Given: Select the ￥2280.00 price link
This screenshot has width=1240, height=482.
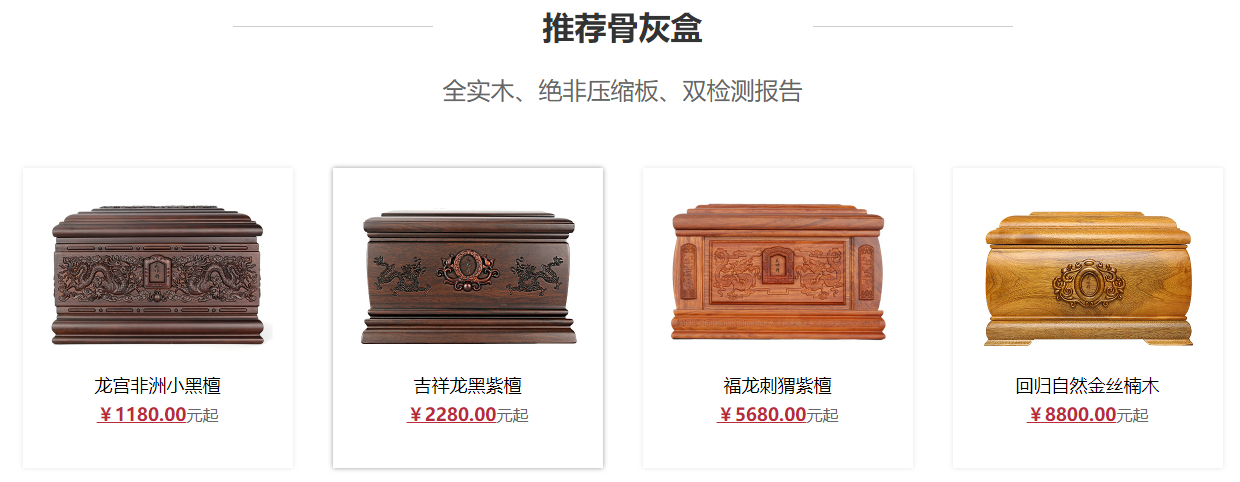Looking at the screenshot, I should 452,415.
